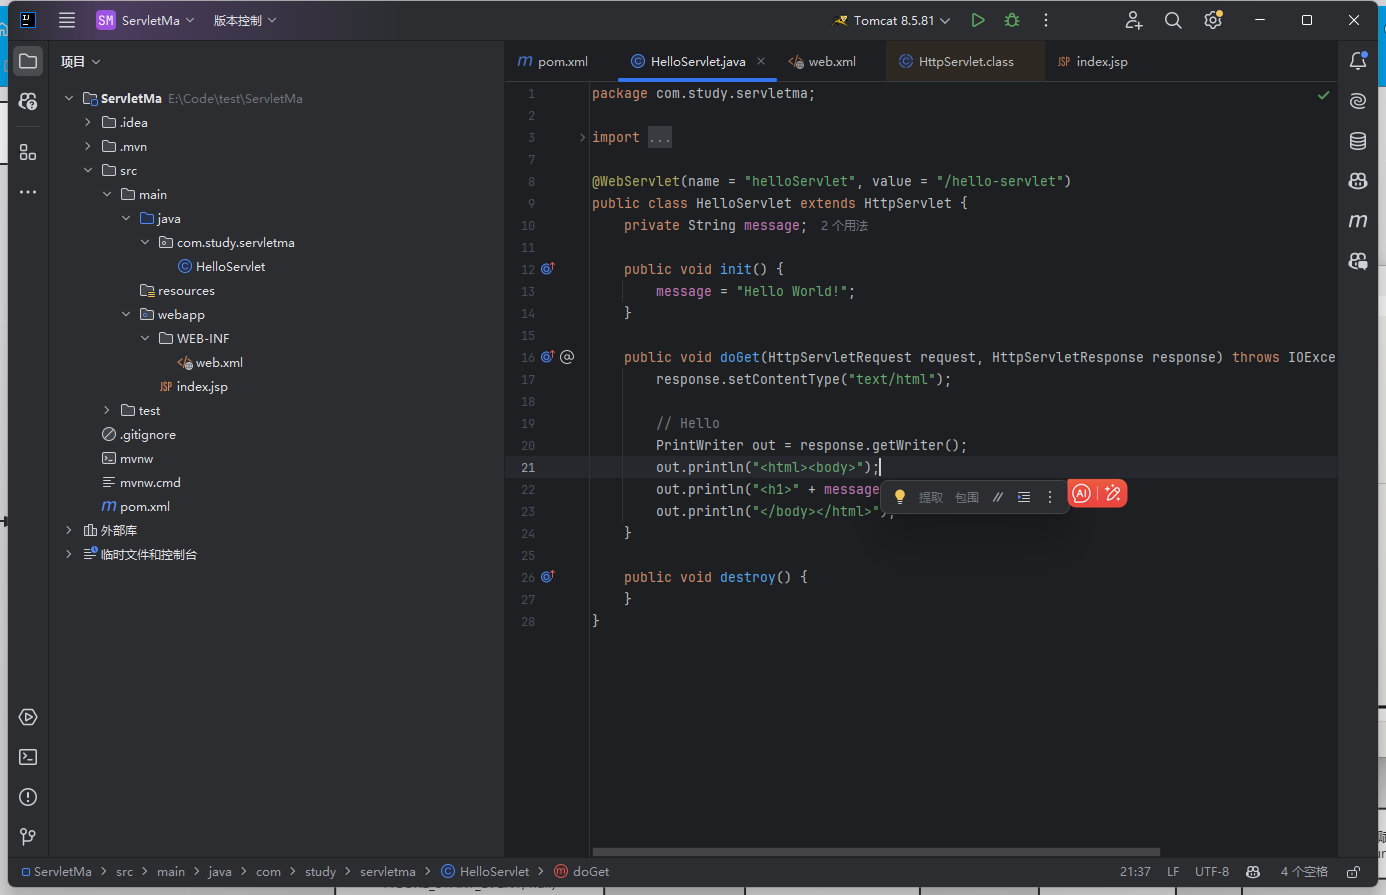
Task: Expand the .mvn folder
Action: 88,146
